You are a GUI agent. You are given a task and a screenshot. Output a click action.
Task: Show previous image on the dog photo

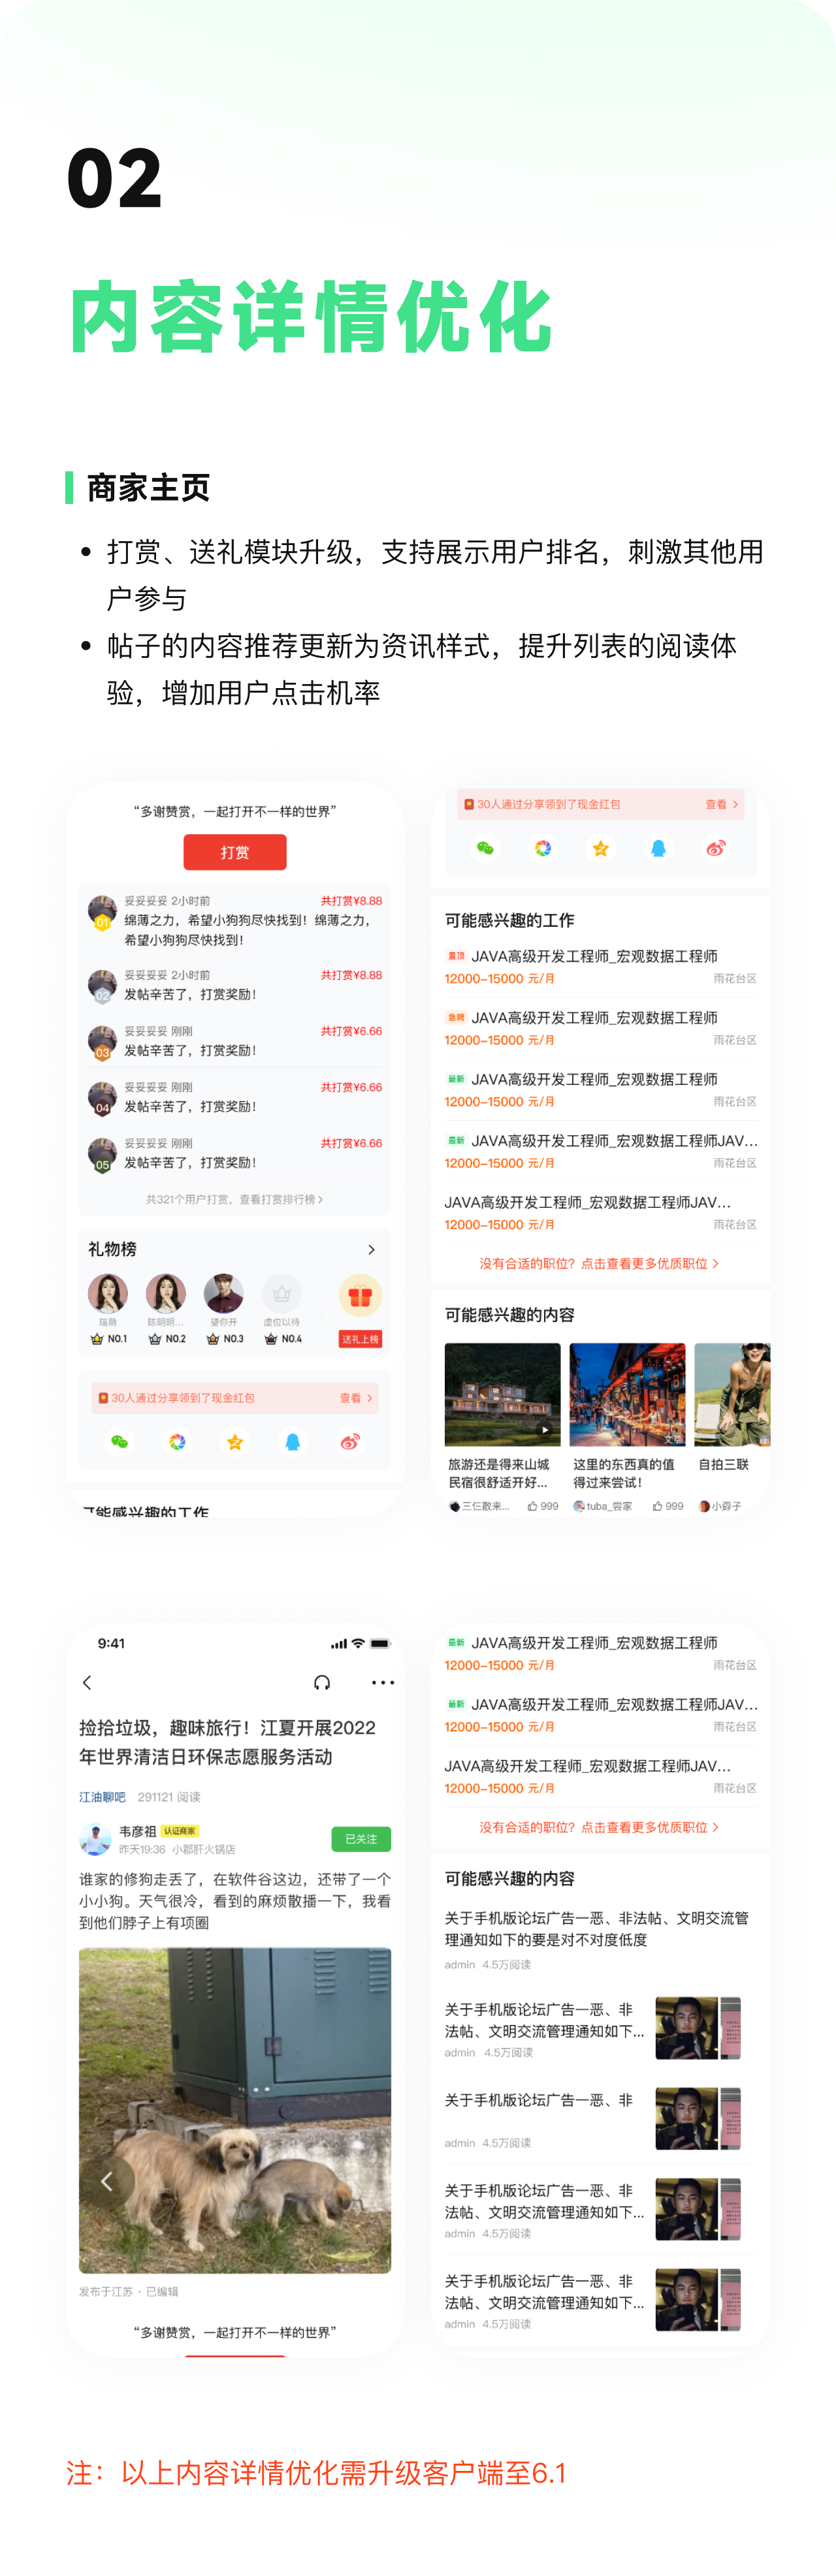106,2181
